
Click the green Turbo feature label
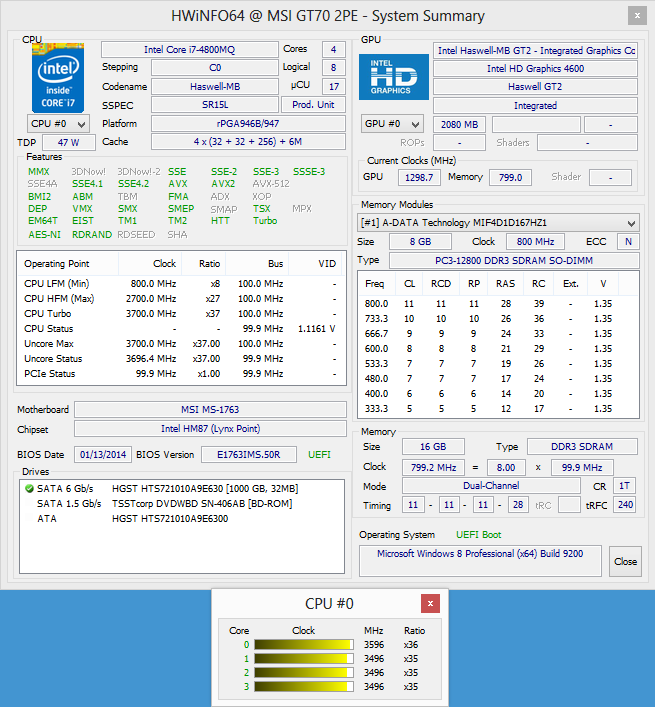265,221
